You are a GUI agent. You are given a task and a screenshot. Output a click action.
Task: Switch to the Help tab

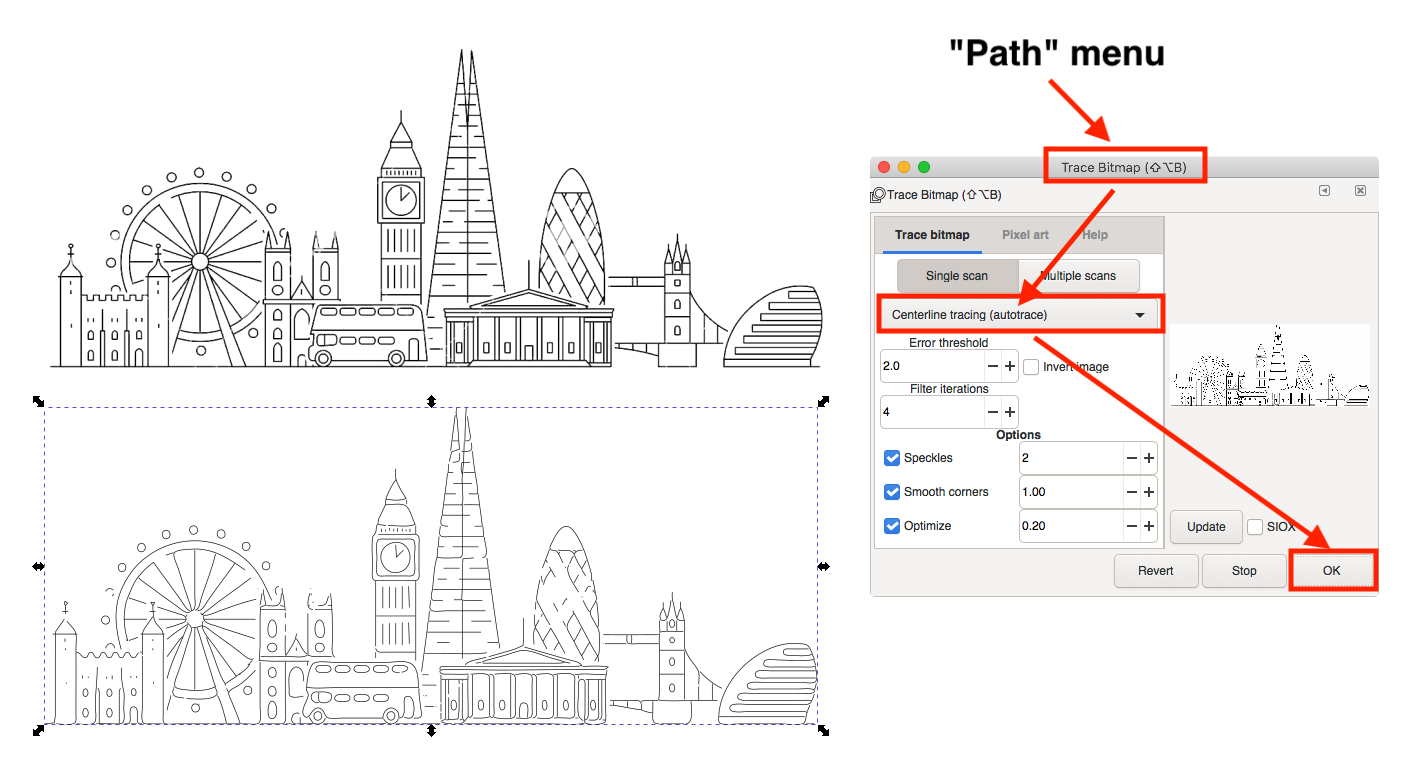(x=1094, y=234)
